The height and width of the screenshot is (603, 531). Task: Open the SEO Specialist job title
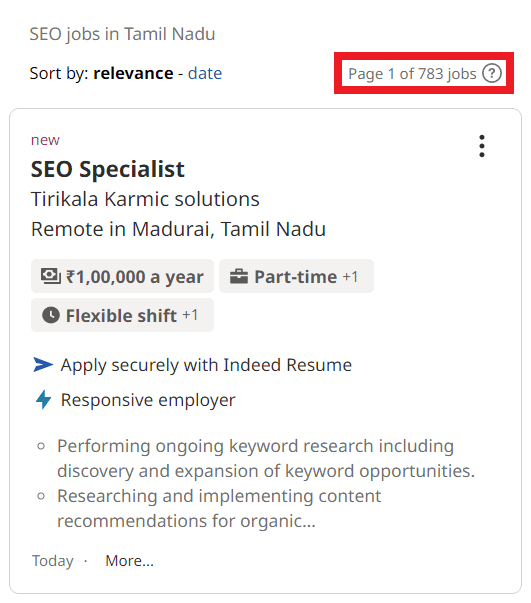(108, 169)
